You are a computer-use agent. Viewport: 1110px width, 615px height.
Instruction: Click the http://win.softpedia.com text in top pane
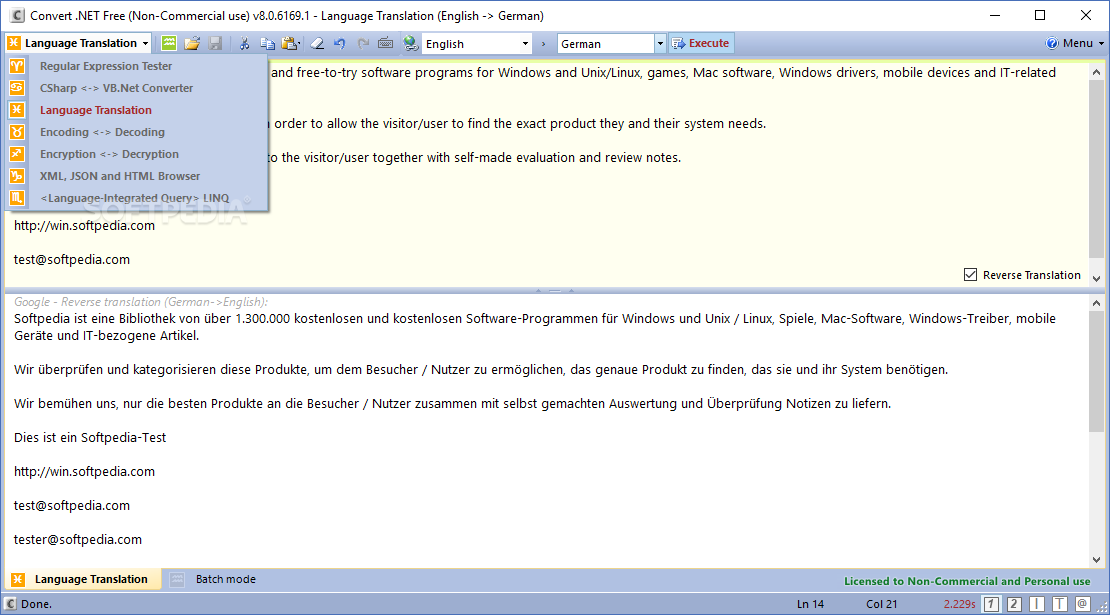[84, 225]
